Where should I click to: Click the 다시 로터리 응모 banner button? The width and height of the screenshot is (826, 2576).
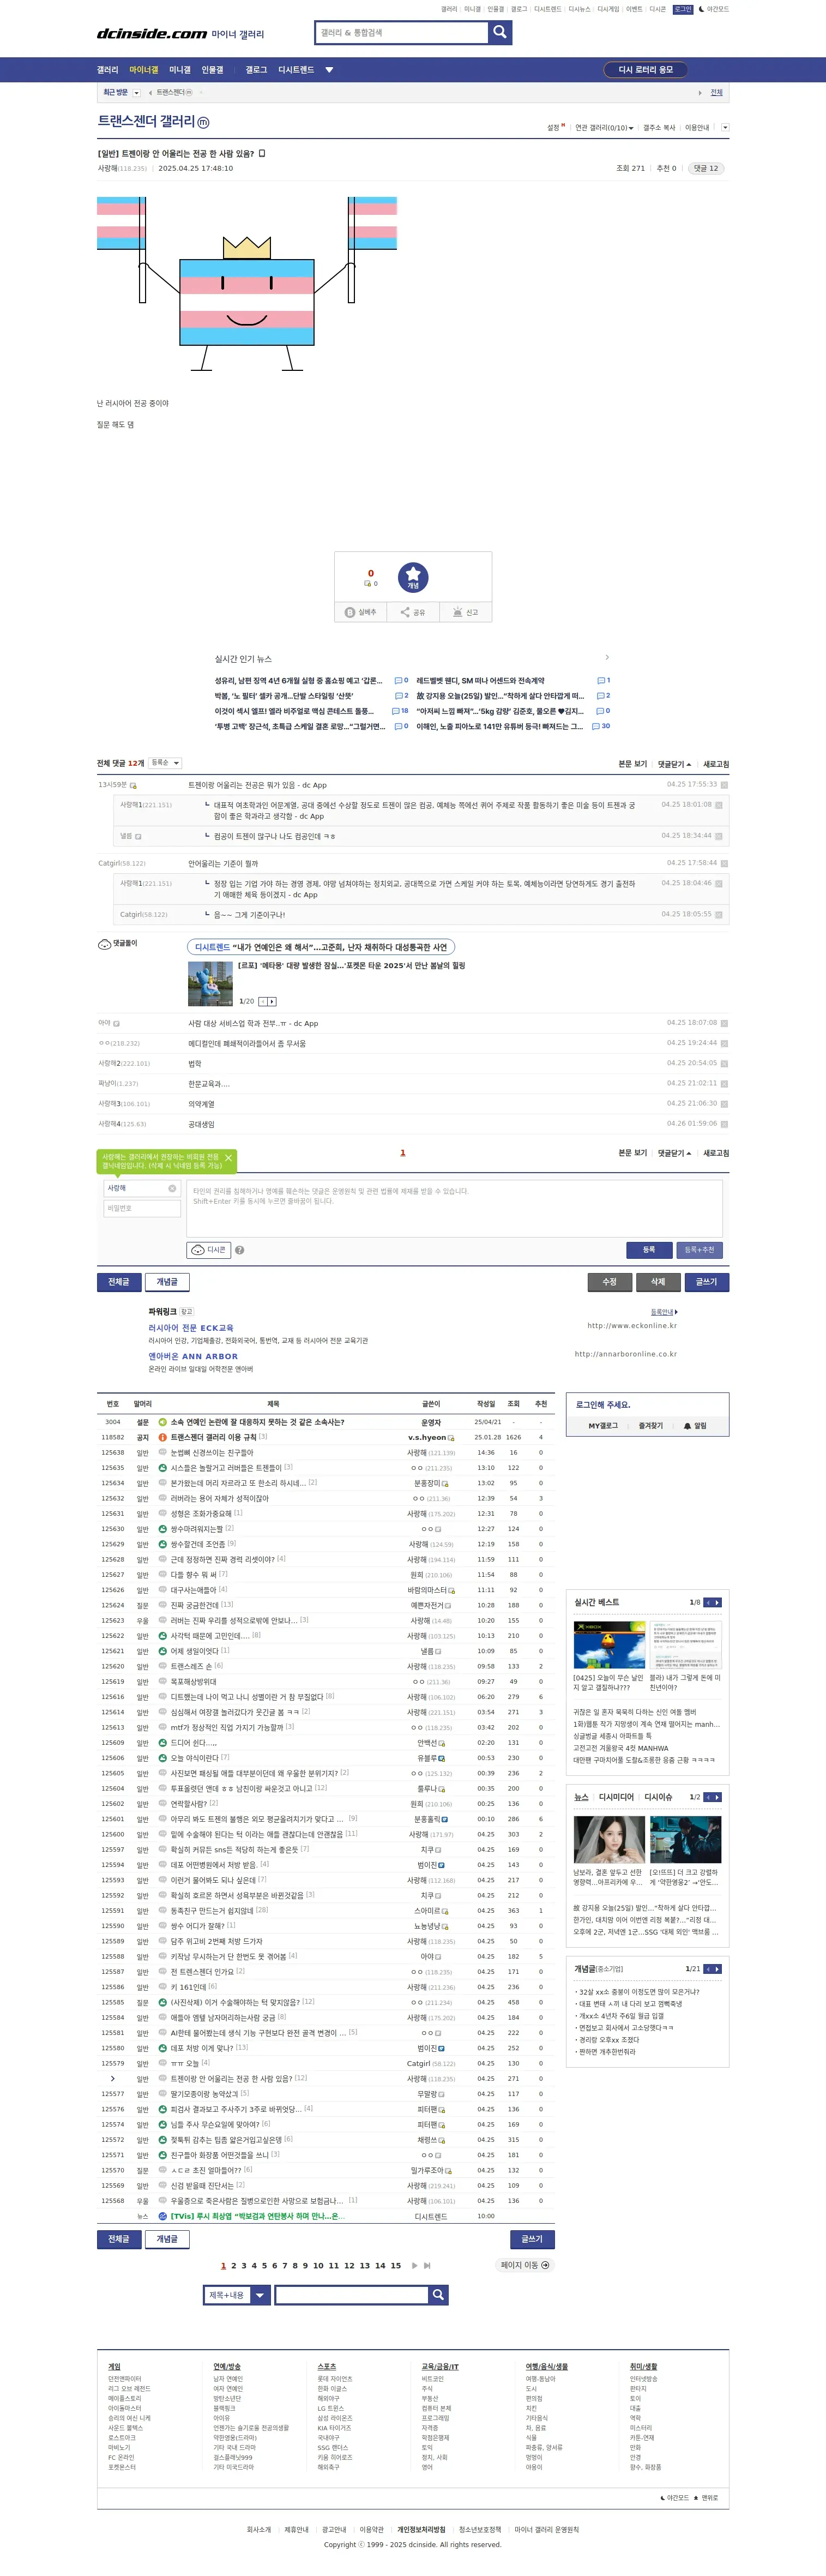(646, 70)
